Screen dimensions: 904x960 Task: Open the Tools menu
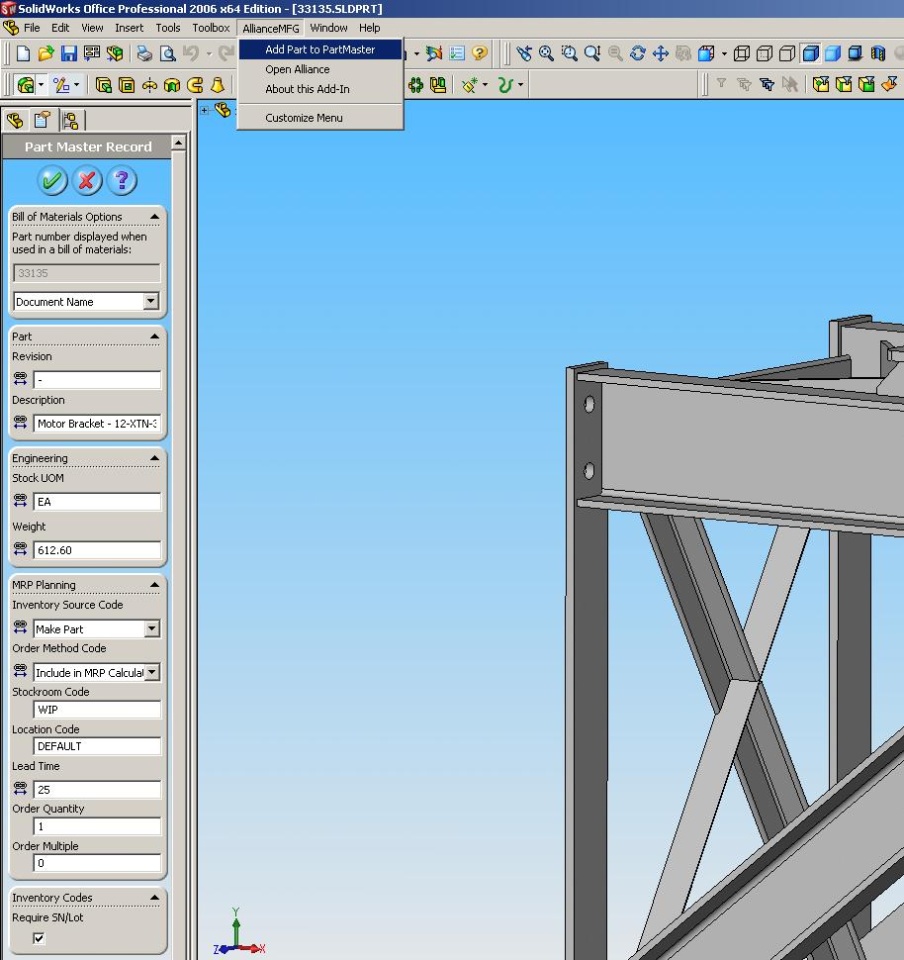tap(168, 28)
